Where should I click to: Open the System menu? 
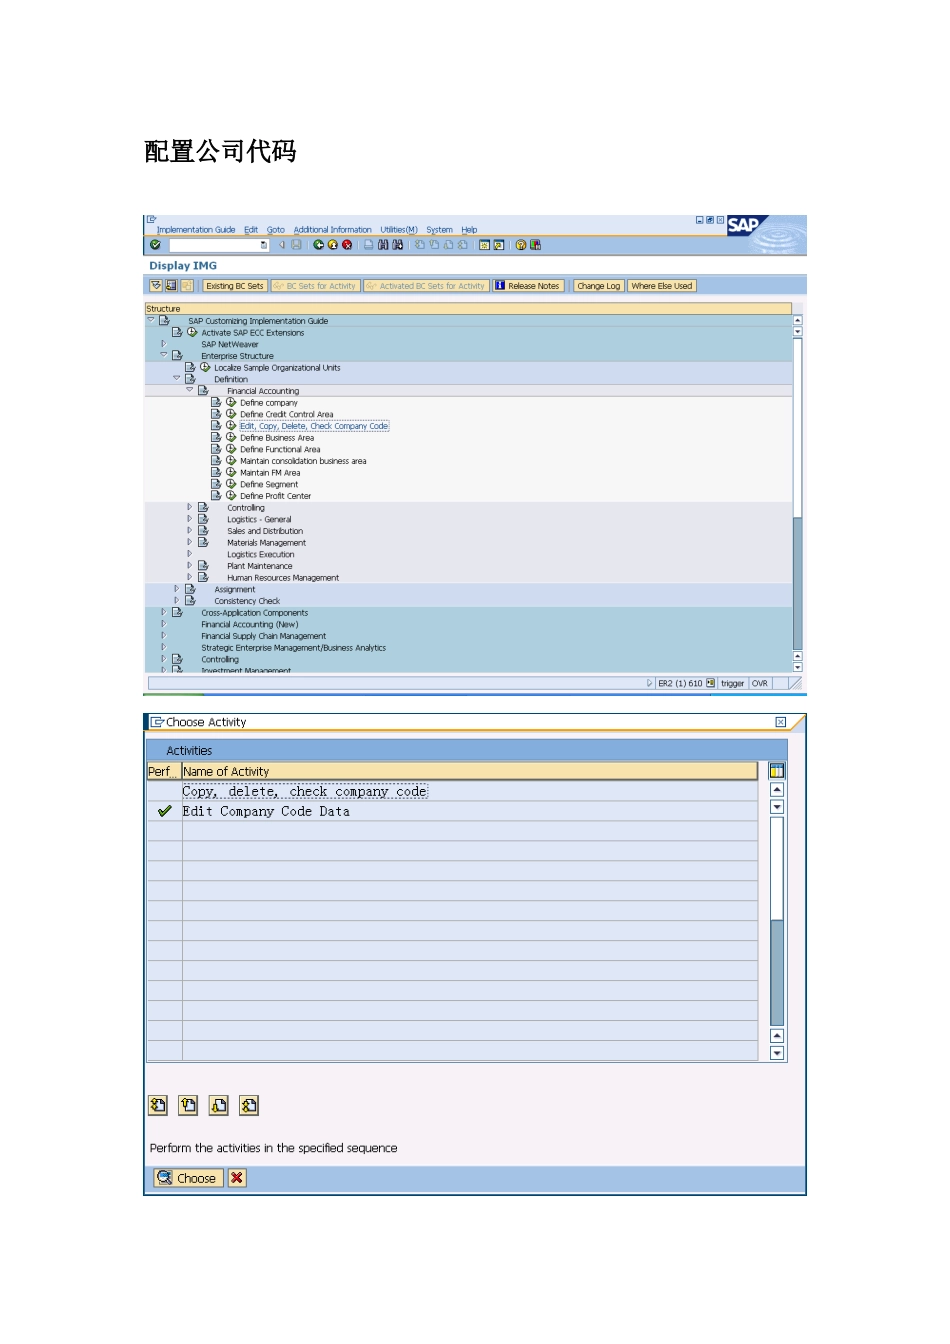click(440, 230)
